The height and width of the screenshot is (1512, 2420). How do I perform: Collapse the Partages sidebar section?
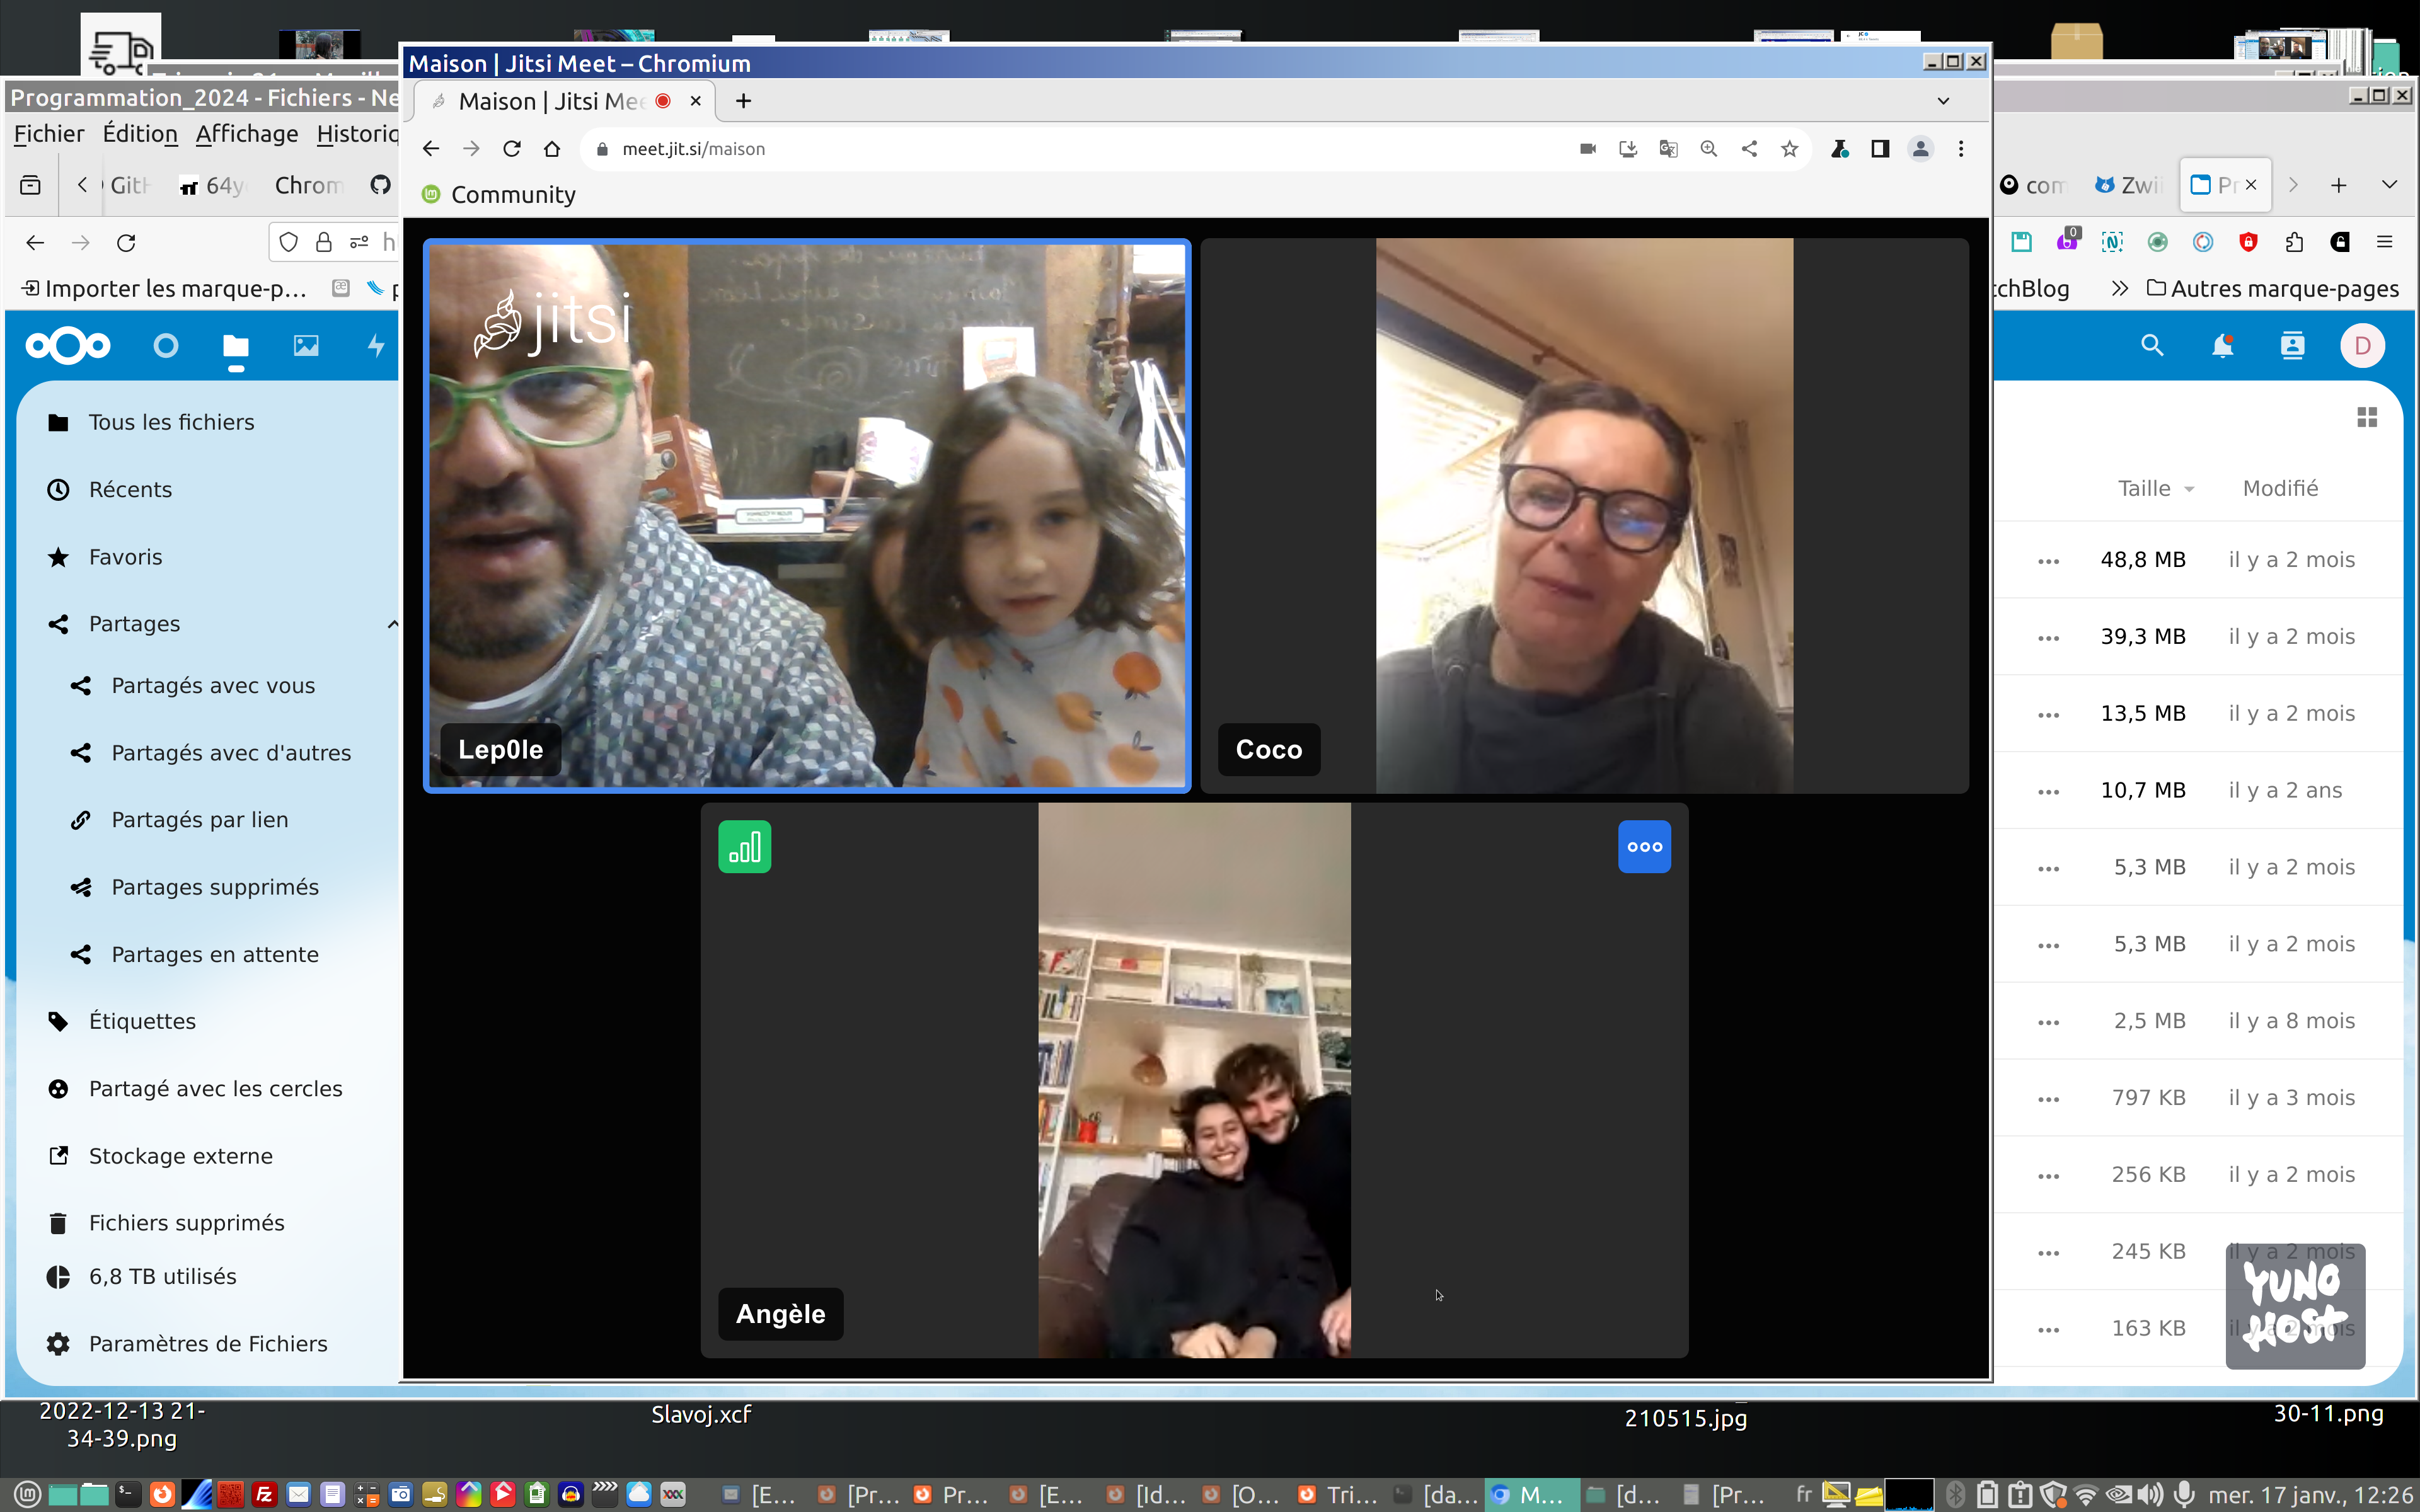[392, 624]
